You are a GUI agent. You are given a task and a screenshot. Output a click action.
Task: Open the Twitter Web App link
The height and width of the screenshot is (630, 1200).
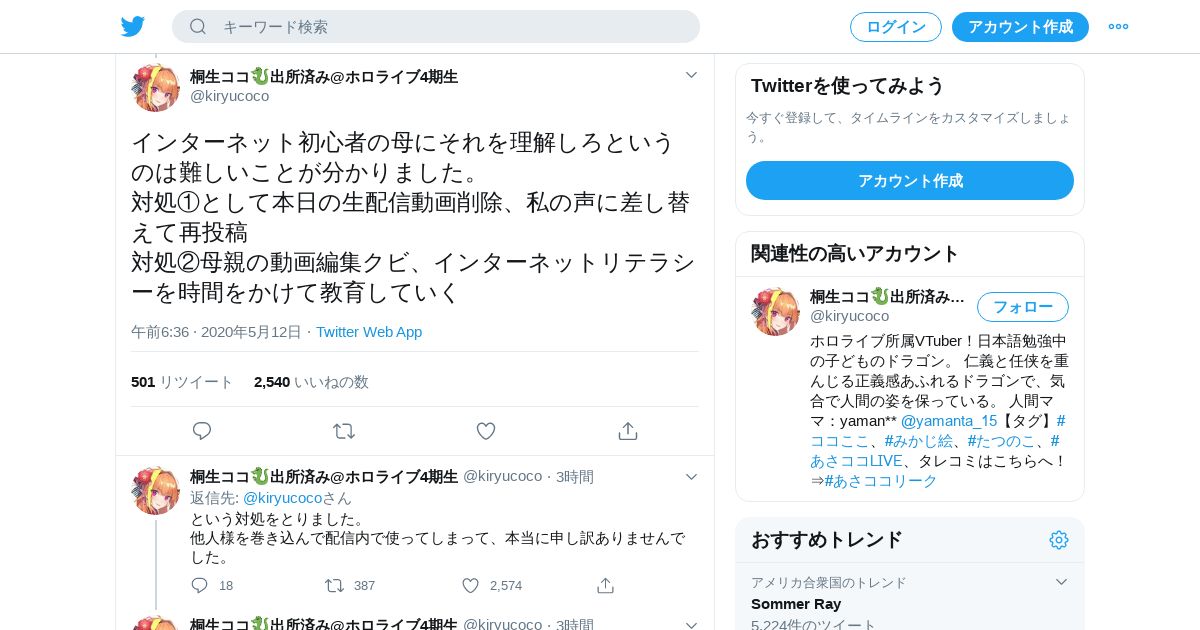click(x=369, y=332)
